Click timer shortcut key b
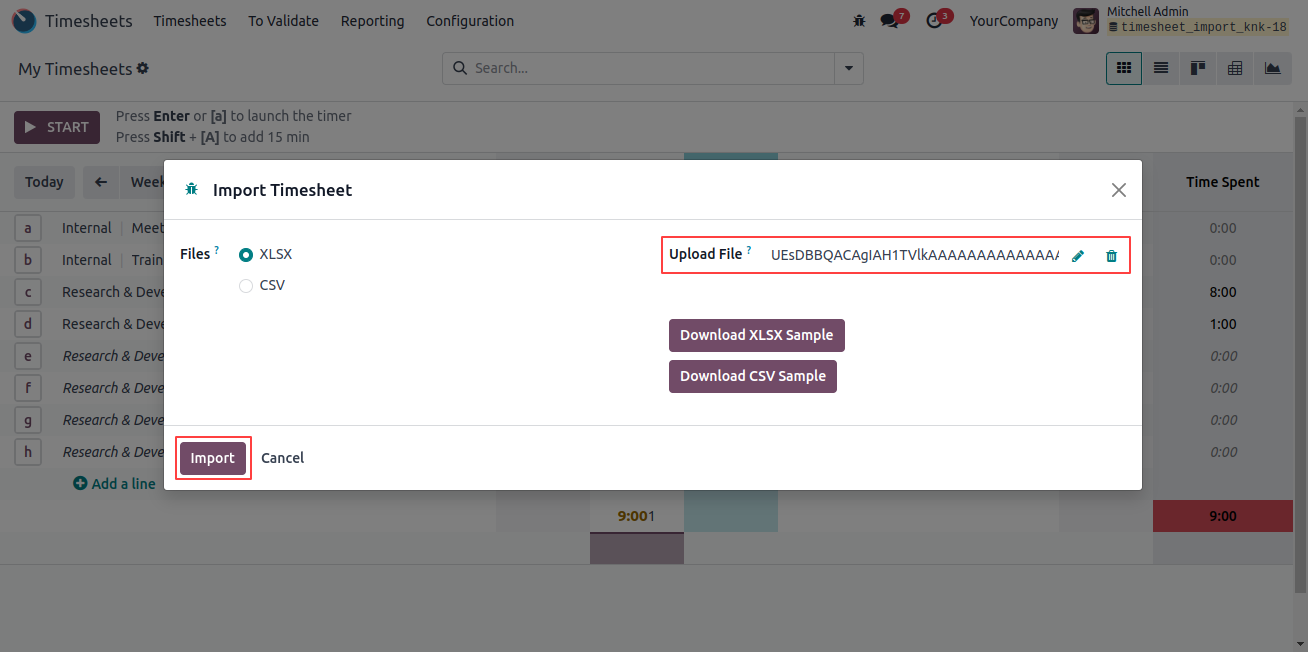Image resolution: width=1308 pixels, height=652 pixels. [27, 260]
